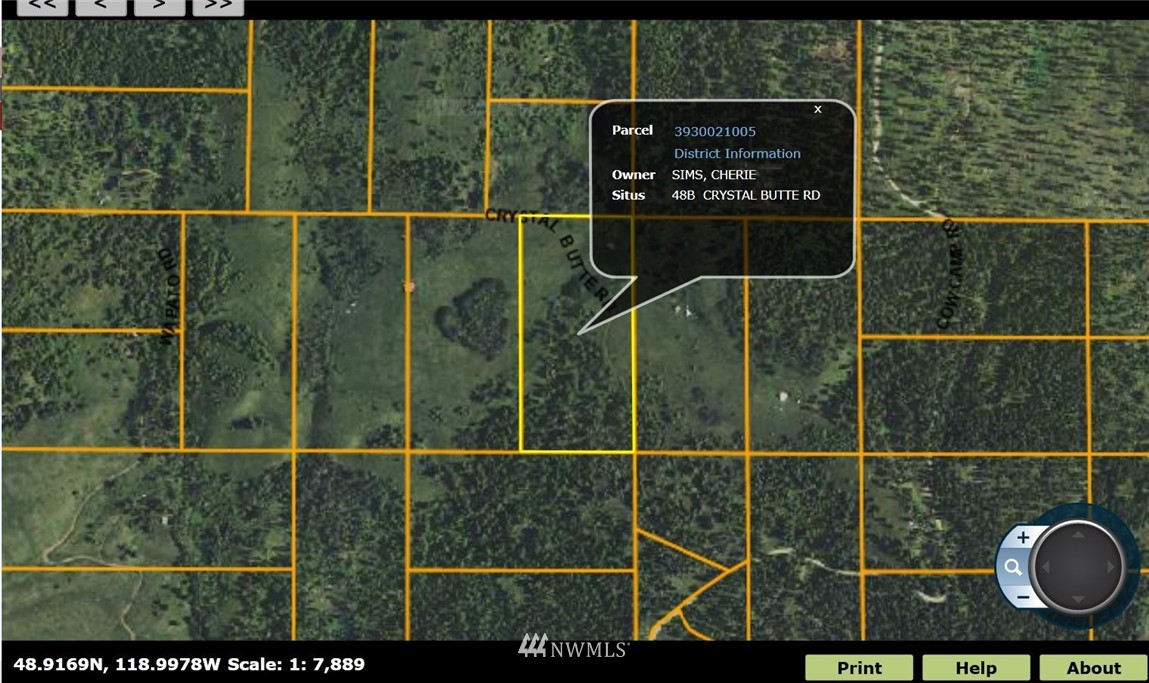Image resolution: width=1149 pixels, height=683 pixels.
Task: Click the Cow Camp Rd label
Action: click(x=950, y=272)
